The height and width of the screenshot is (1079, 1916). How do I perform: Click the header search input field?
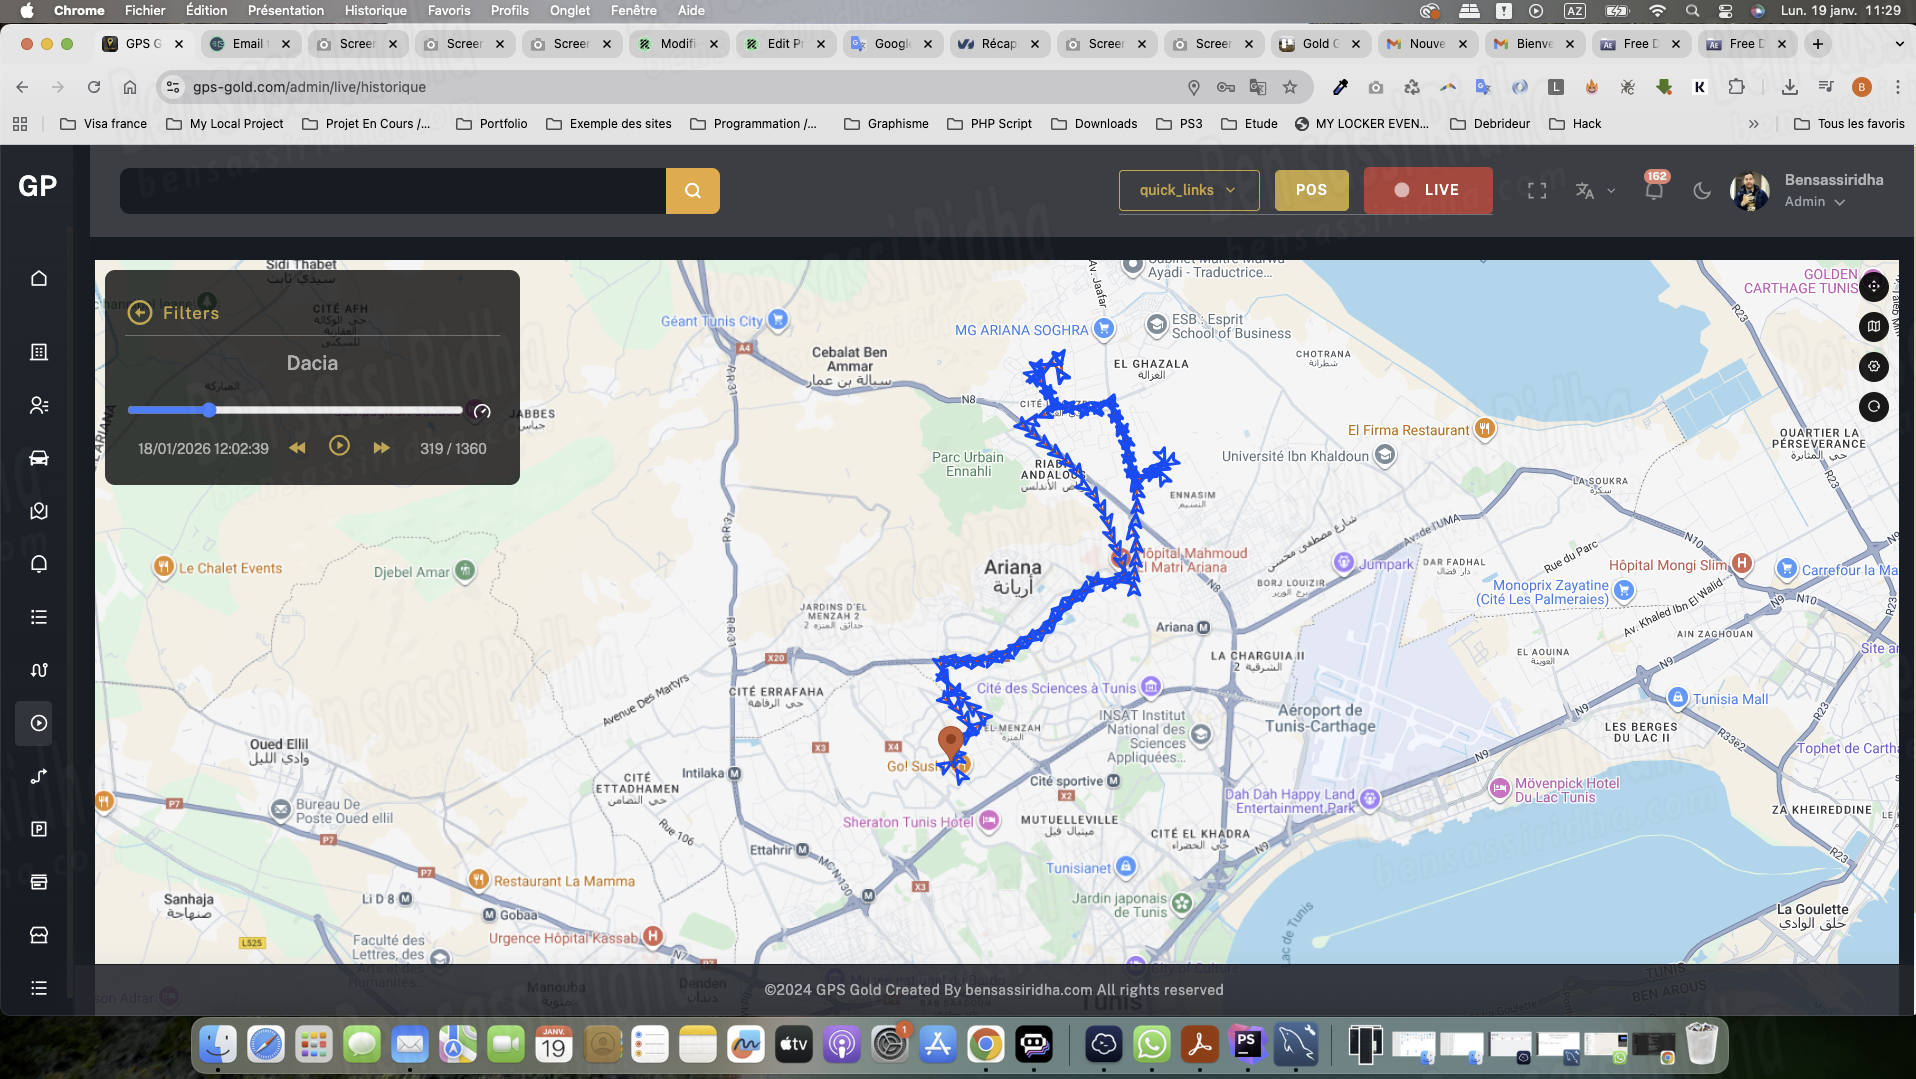(392, 190)
